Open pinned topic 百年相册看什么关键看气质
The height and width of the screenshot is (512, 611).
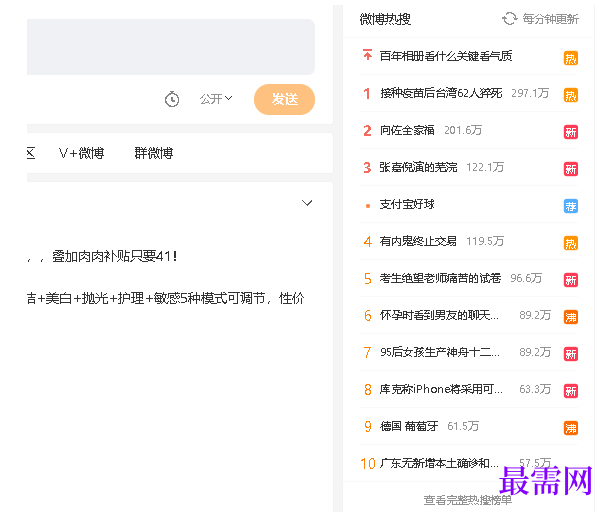[446, 56]
